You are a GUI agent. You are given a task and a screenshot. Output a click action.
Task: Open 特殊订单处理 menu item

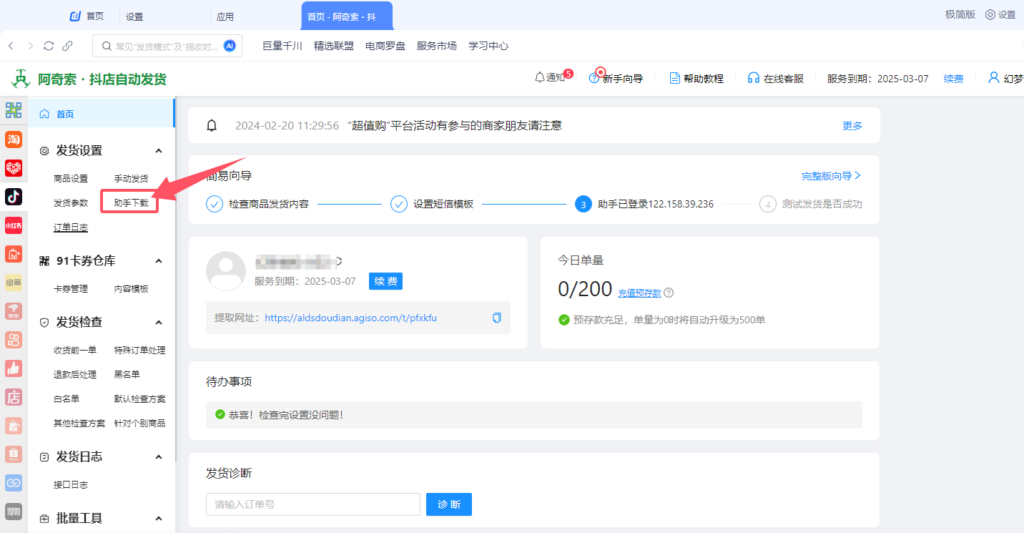[x=140, y=350]
